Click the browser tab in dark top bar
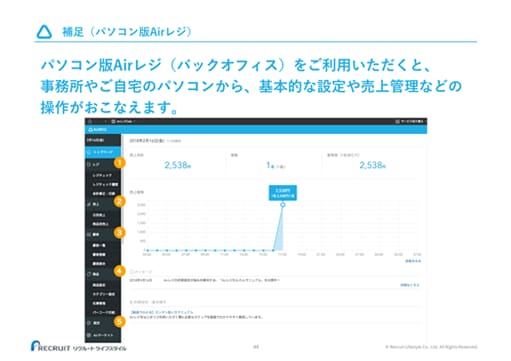The width and height of the screenshot is (511, 361). 123,122
